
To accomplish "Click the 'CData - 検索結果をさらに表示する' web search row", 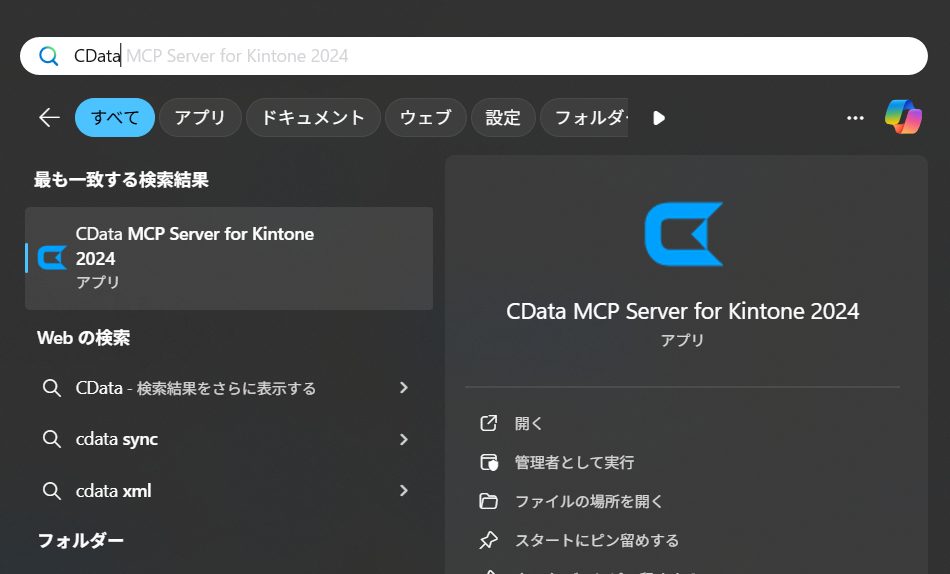I will pos(229,388).
